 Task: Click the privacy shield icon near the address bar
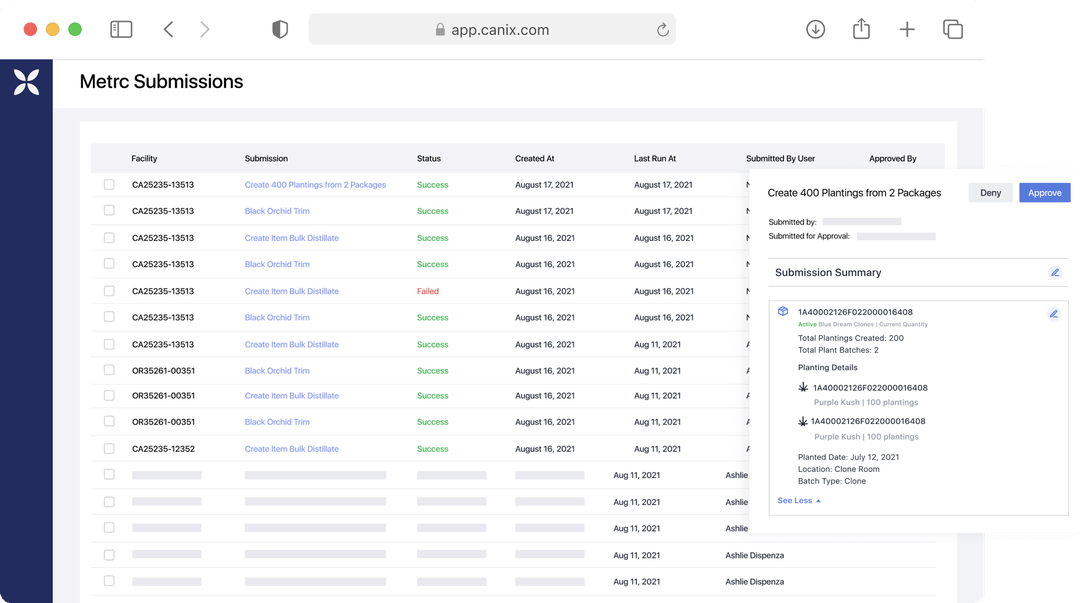pos(280,29)
